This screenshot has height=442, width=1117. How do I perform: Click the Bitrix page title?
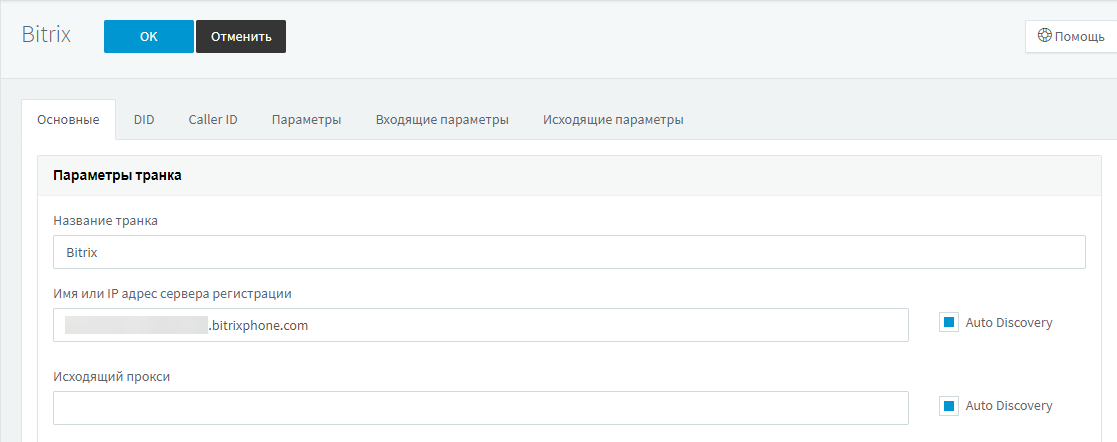click(x=47, y=33)
